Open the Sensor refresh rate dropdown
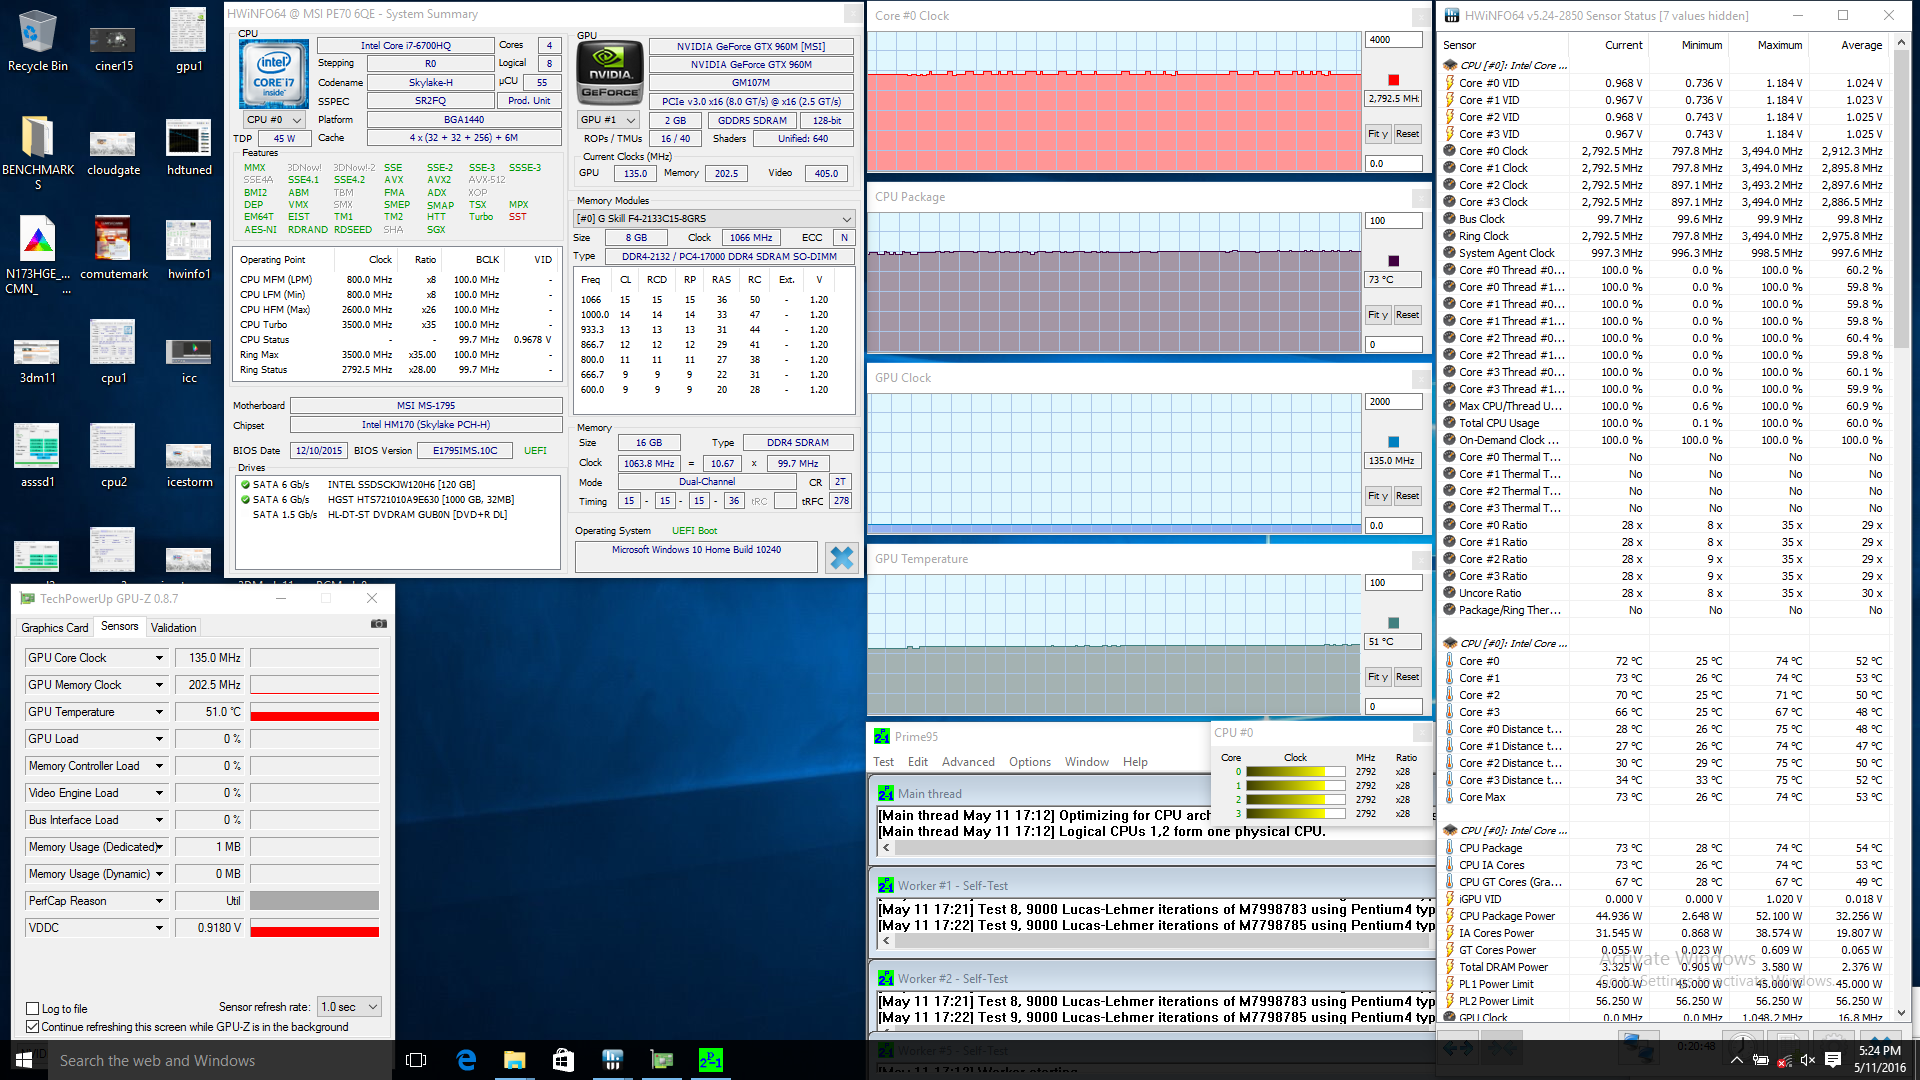Viewport: 1920px width, 1080px height. [x=350, y=1007]
